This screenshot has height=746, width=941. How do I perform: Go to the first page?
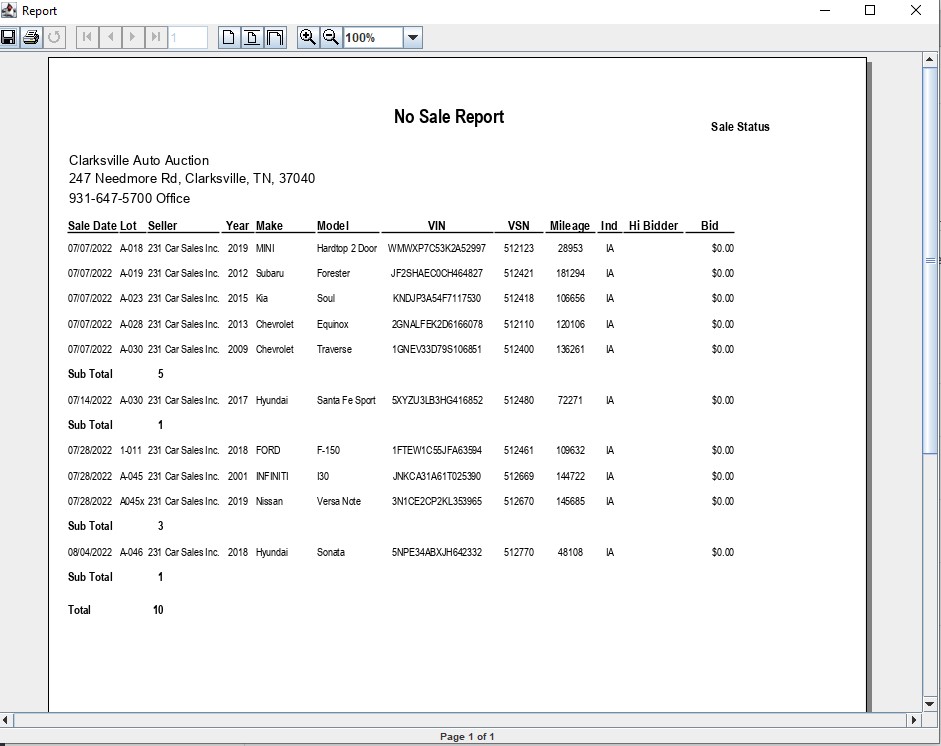[87, 38]
